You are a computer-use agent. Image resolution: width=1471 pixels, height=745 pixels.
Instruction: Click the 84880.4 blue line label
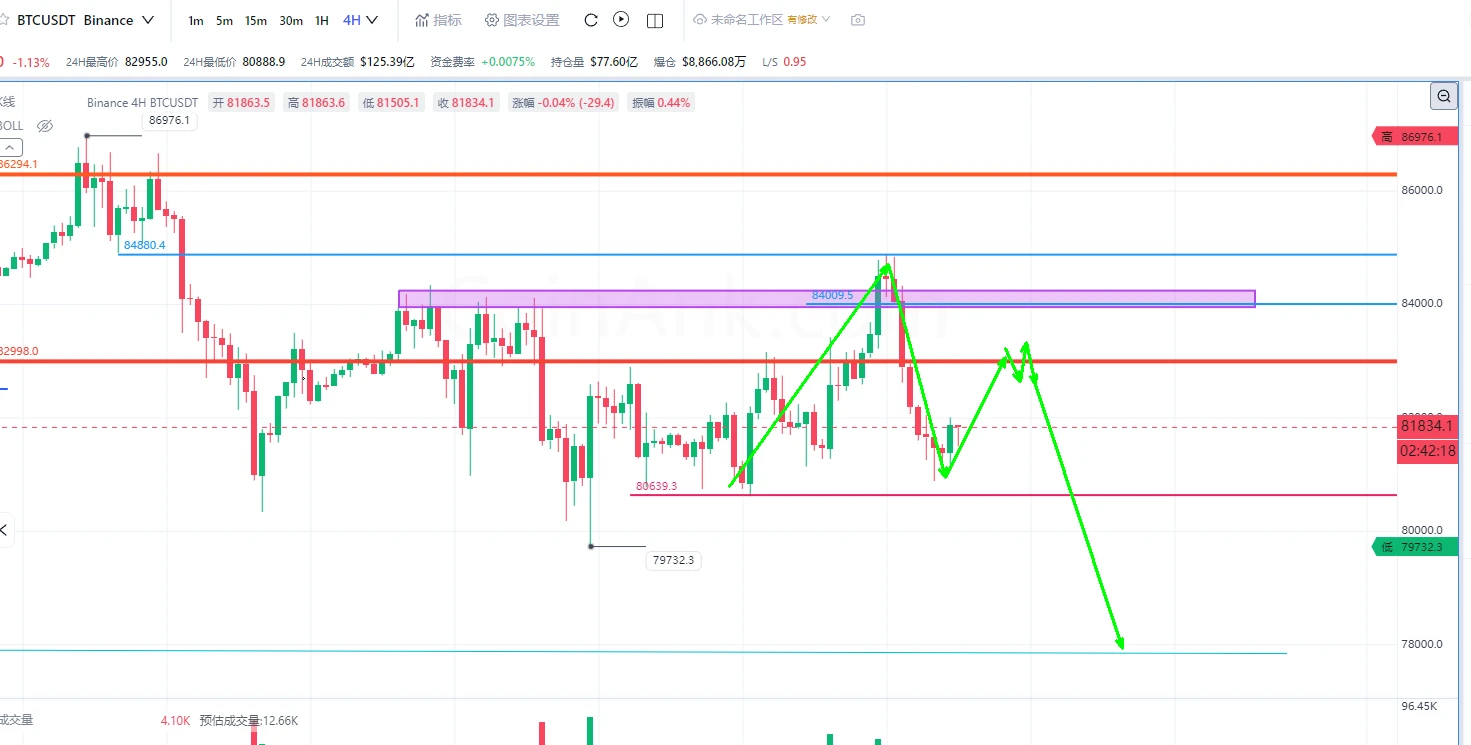tap(145, 244)
